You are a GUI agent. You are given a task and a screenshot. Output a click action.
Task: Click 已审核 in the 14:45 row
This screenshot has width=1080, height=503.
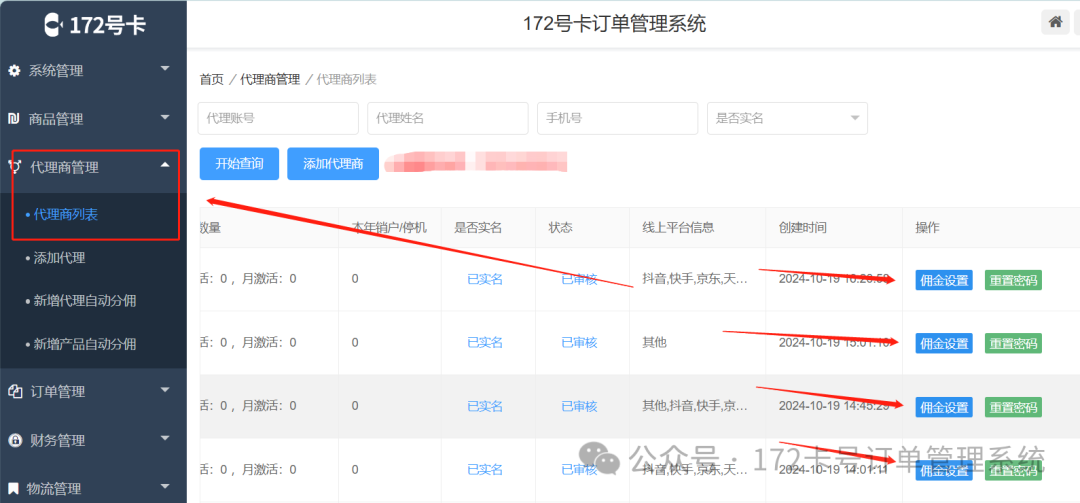579,406
